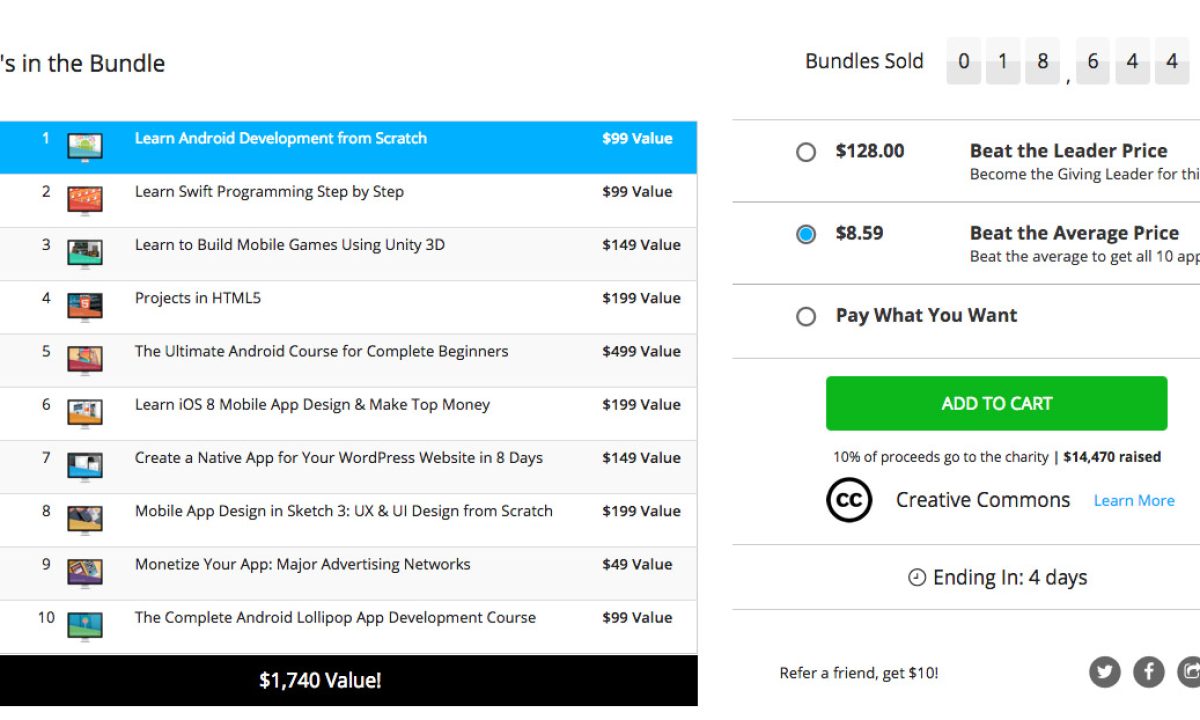Click the Creative Commons logo icon
Viewport: 1200px width, 720px height.
[849, 500]
